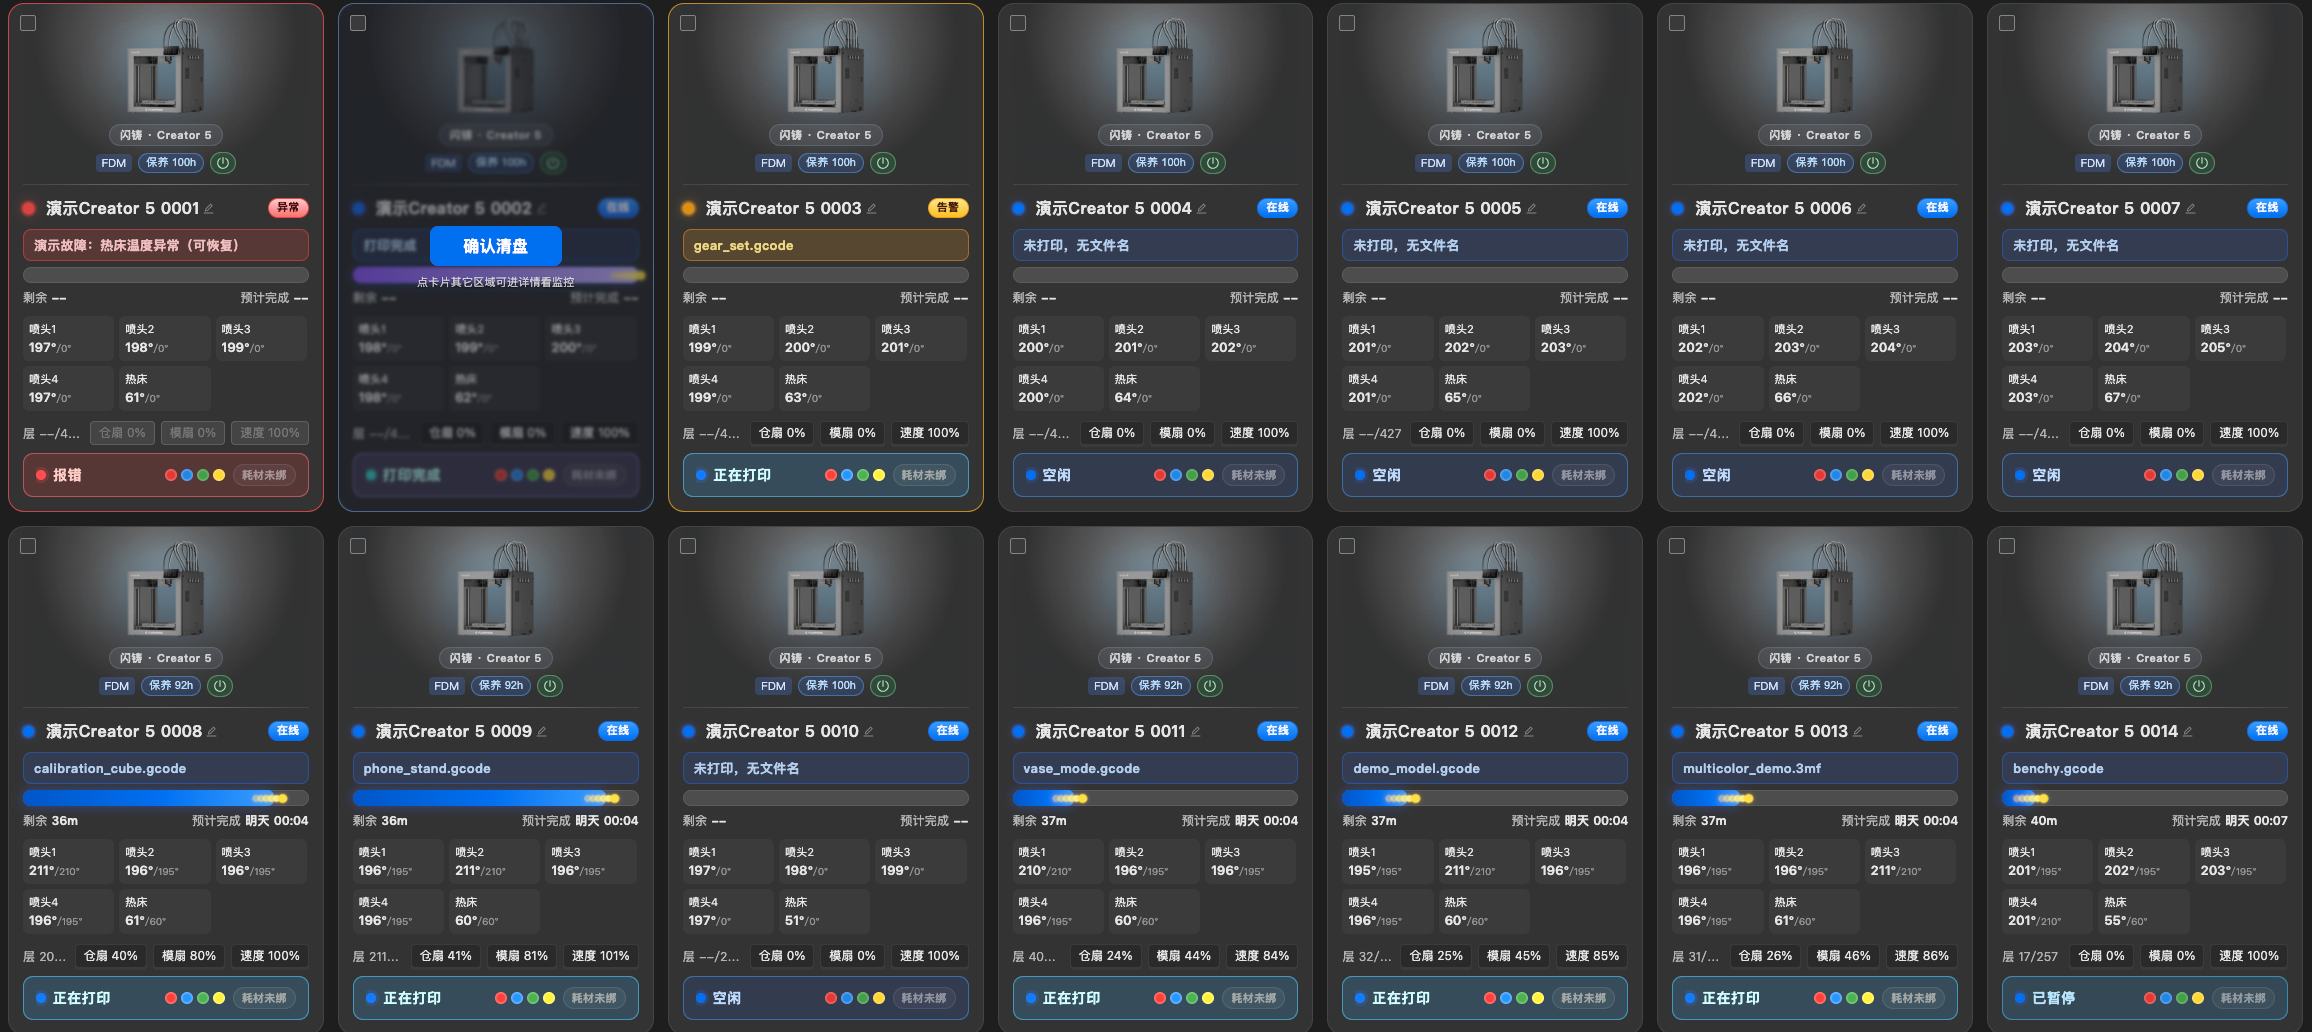The height and width of the screenshot is (1032, 2312).
Task: Click 已暂停 status on 演示Creator 5 0014
Action: (2053, 998)
